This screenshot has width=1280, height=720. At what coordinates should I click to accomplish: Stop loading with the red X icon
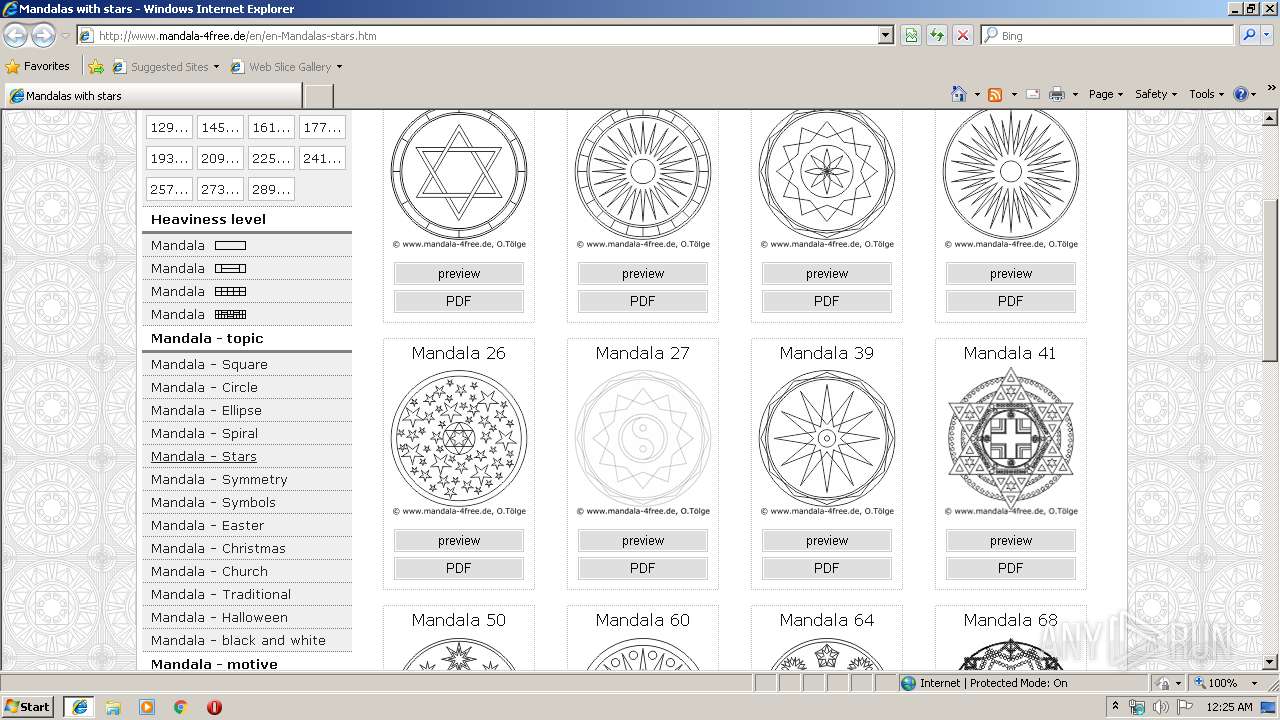(x=962, y=35)
